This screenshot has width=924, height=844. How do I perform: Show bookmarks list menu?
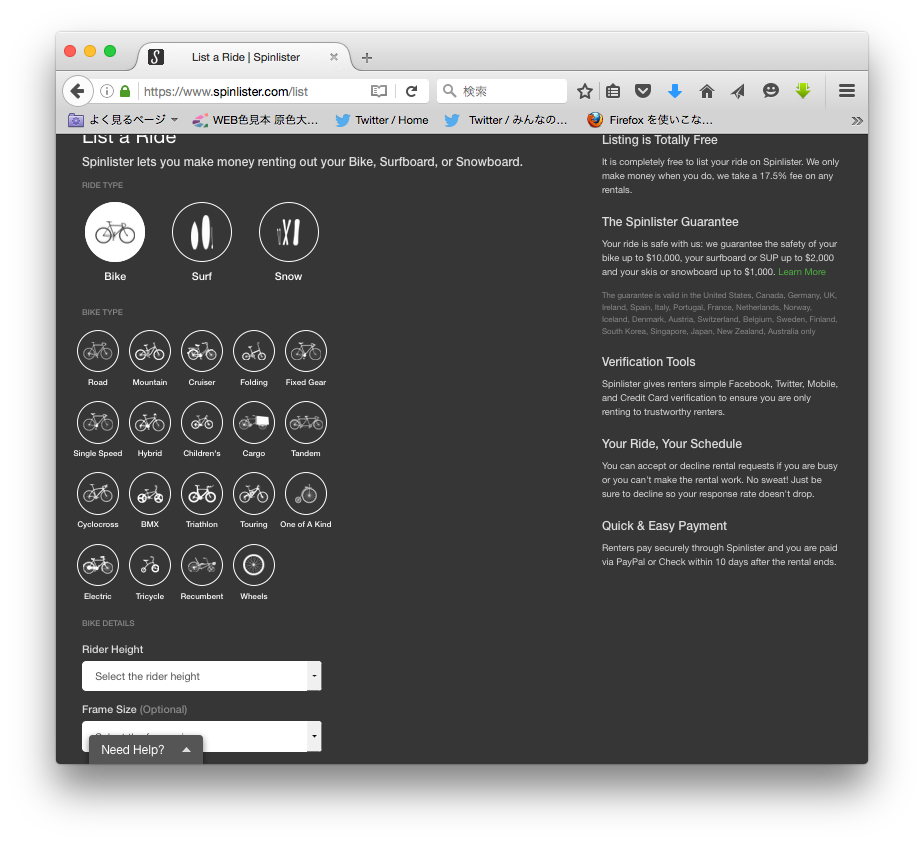point(613,91)
